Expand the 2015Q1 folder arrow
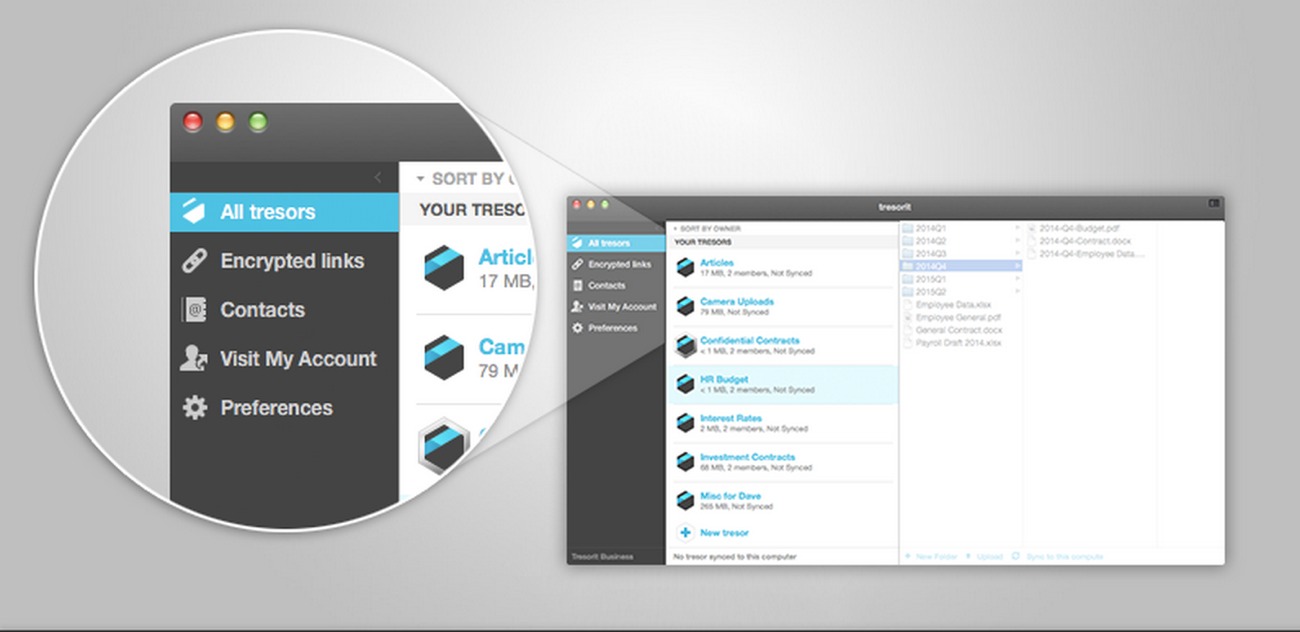The image size is (1300, 632). (x=1018, y=279)
